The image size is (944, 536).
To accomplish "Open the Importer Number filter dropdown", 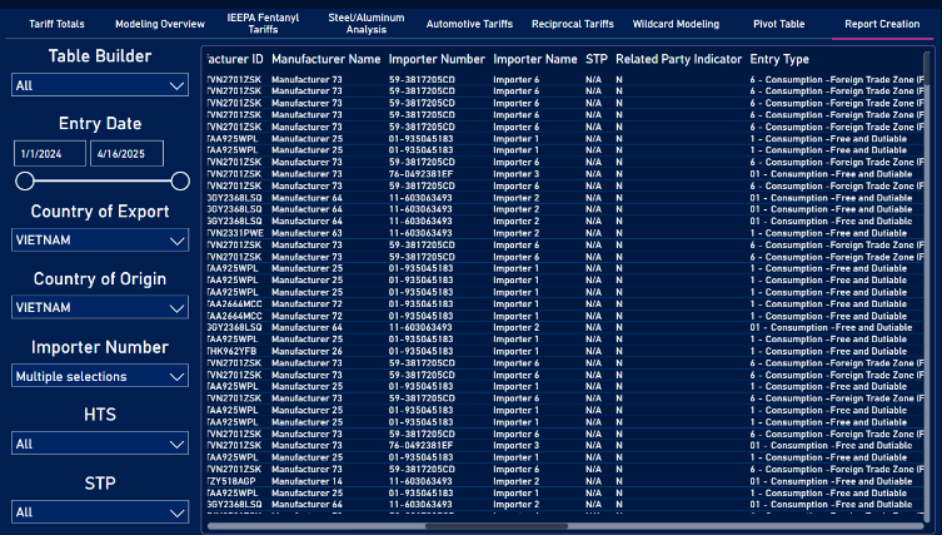I will [x=100, y=377].
